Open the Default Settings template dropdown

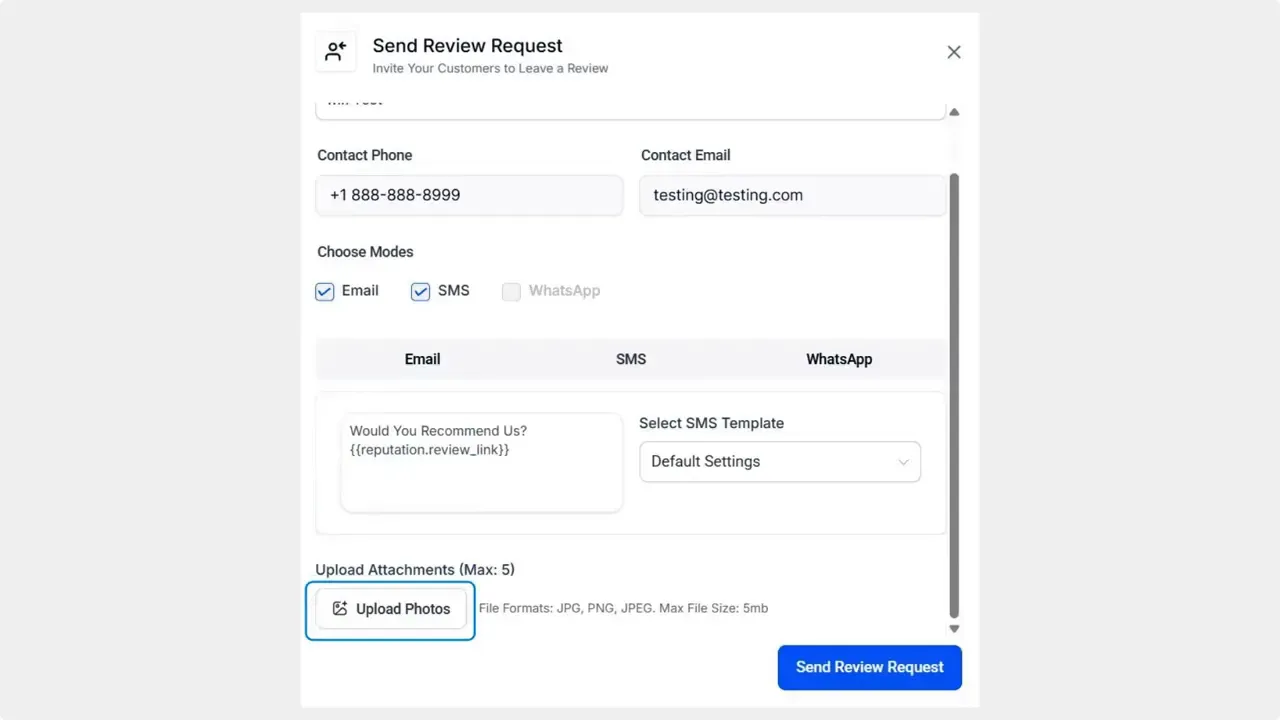pyautogui.click(x=780, y=461)
